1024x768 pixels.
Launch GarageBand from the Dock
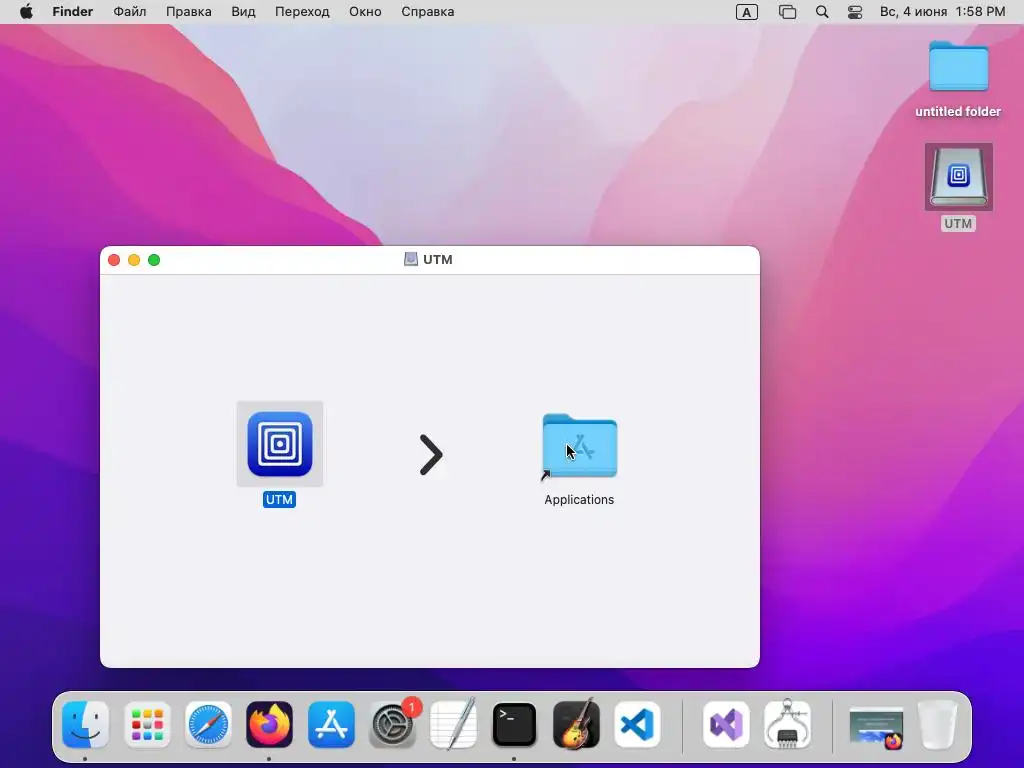(575, 724)
